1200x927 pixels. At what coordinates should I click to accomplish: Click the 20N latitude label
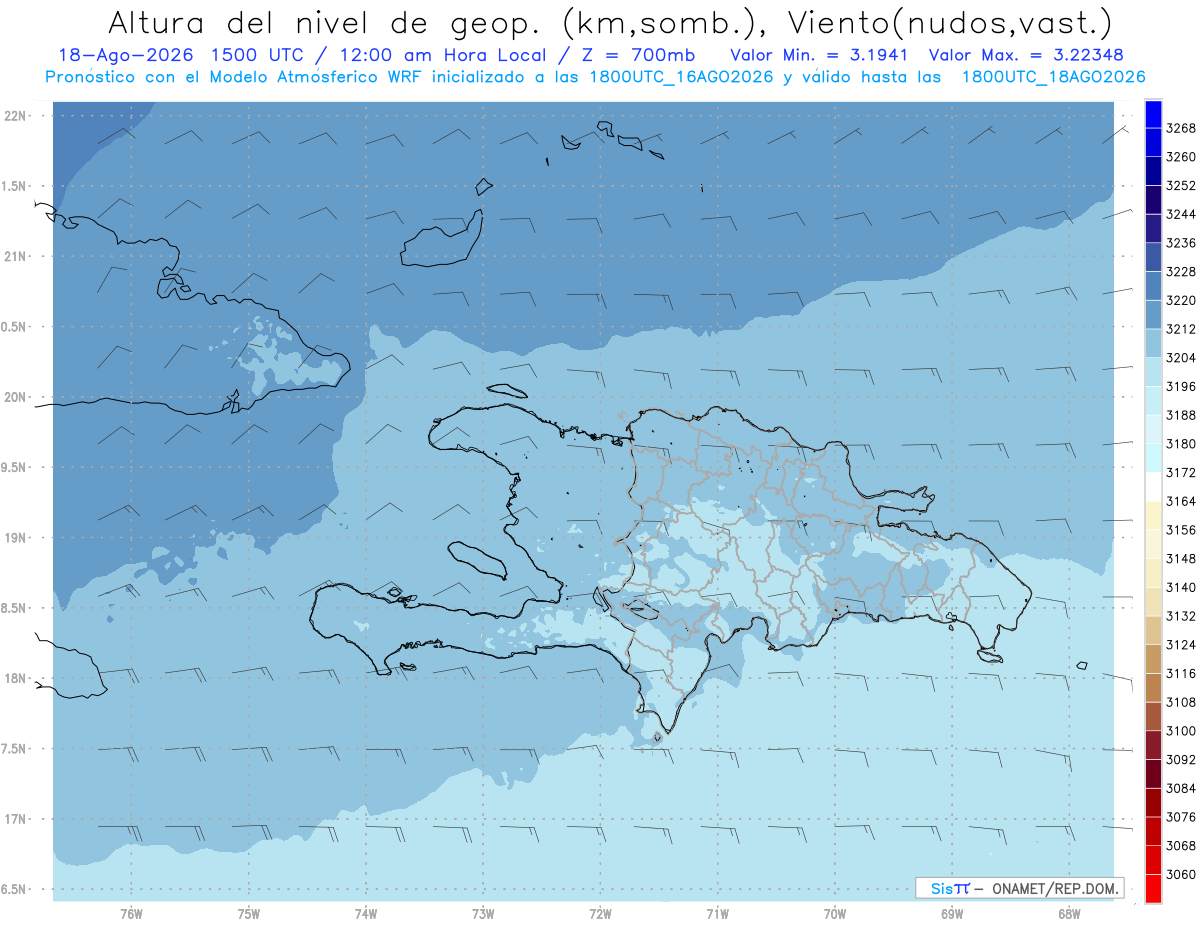pos(15,397)
